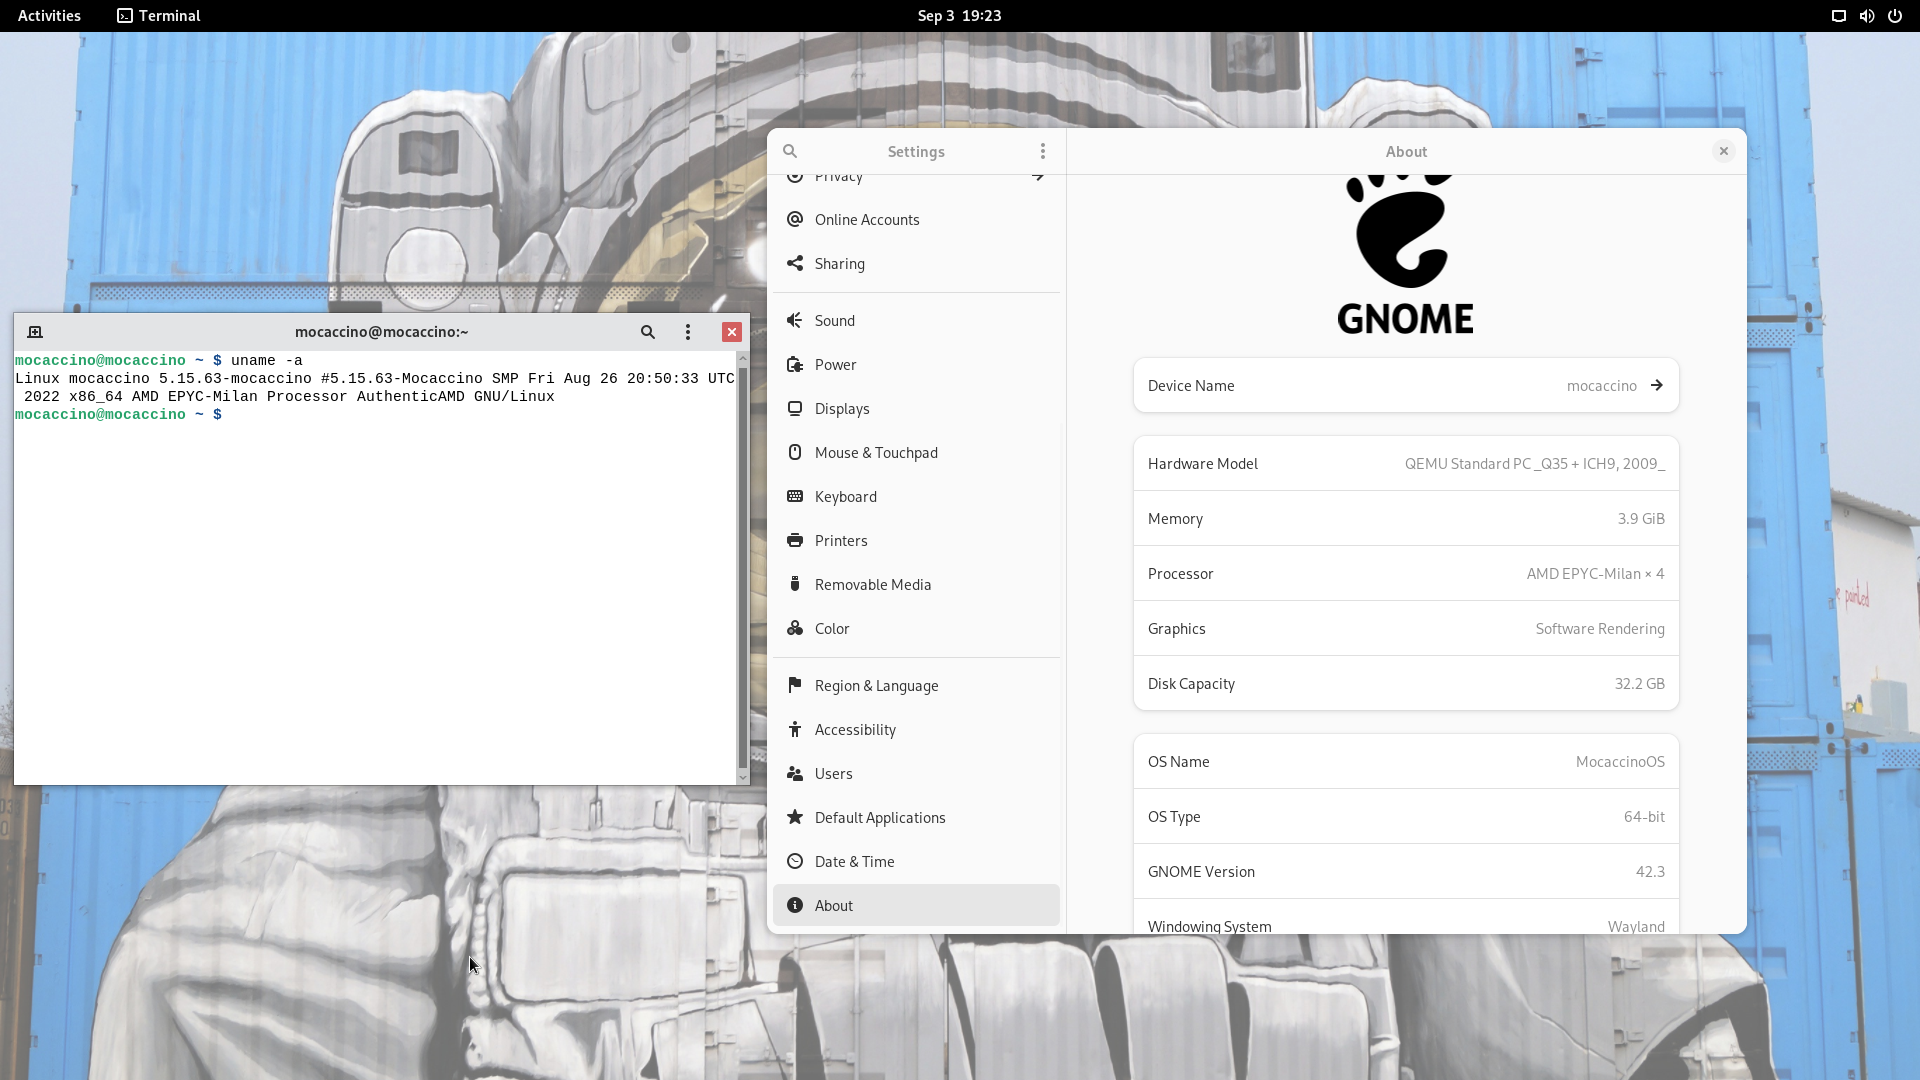Open the Printers label in sidebar
This screenshot has width=1920, height=1080.
tap(841, 540)
